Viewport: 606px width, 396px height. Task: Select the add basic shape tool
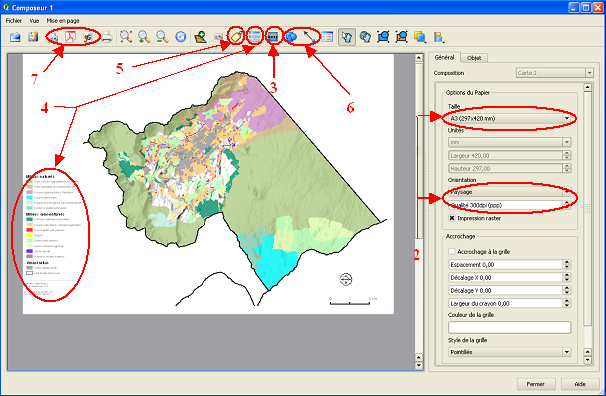pyautogui.click(x=291, y=37)
